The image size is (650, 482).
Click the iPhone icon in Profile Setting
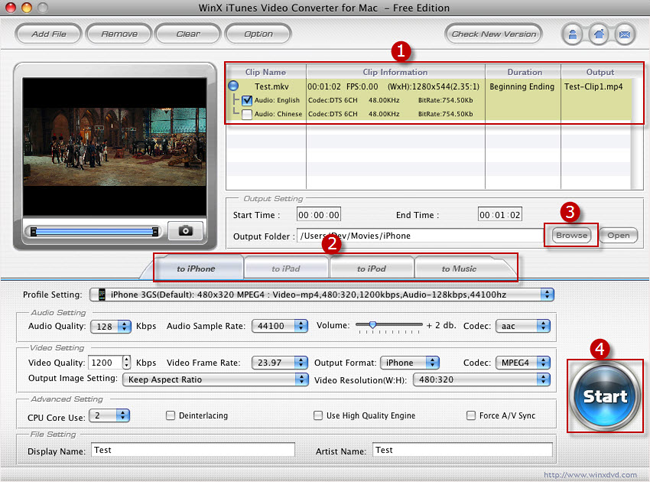pyautogui.click(x=102, y=295)
